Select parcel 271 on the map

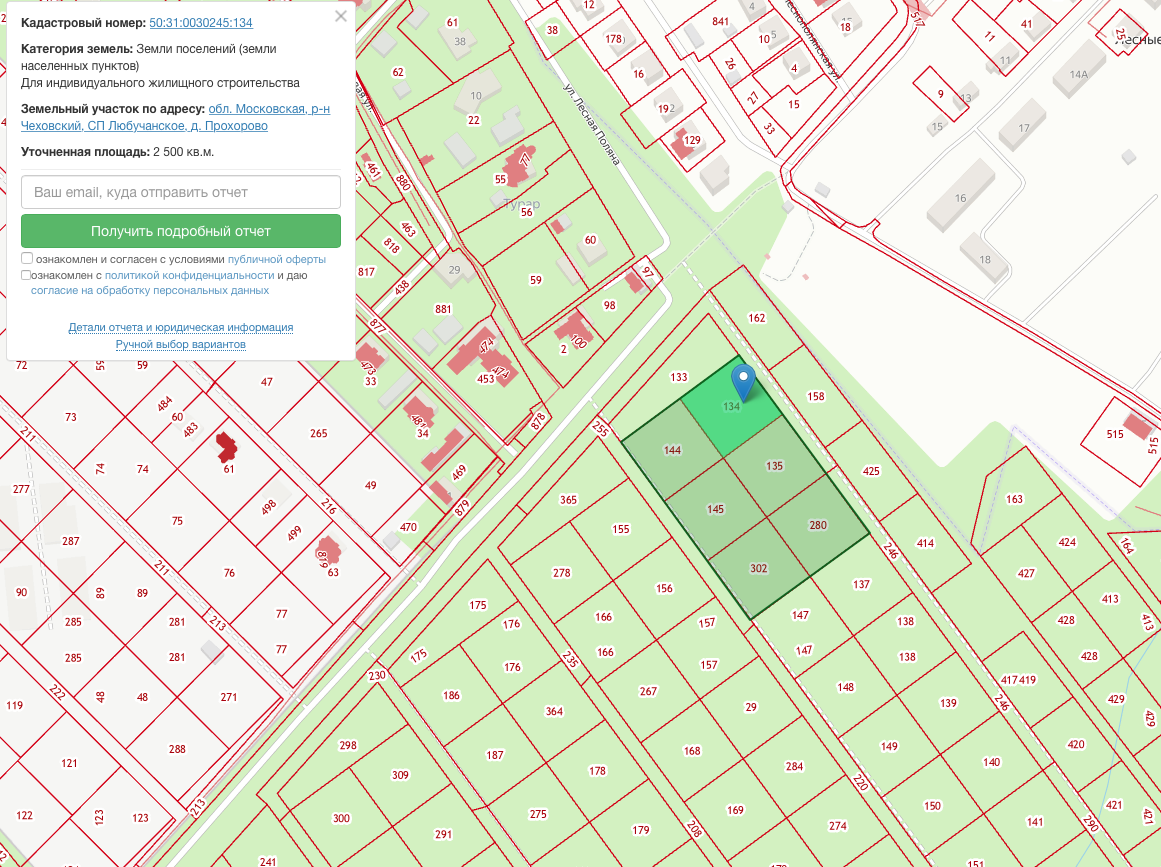click(229, 697)
